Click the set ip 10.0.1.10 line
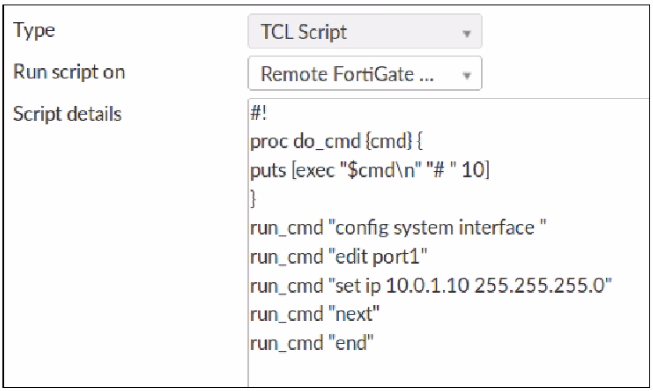Viewport: 653px width, 391px height. click(x=431, y=286)
